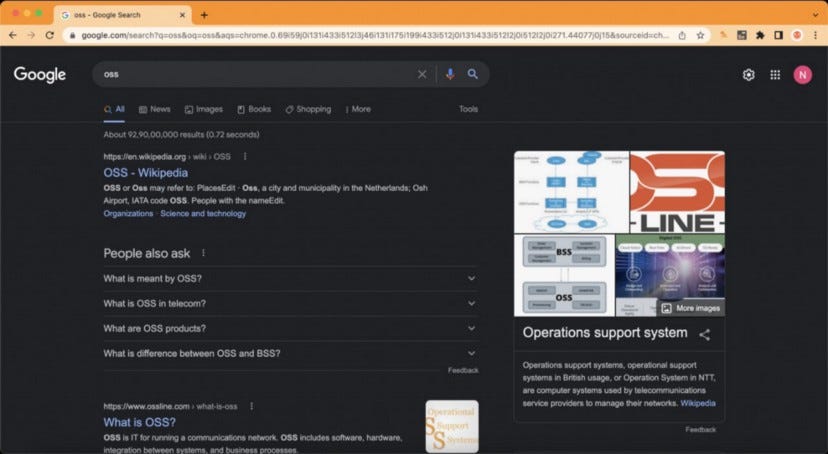Expand 'difference between OSS and BSS' question
828x454 pixels.
pos(290,353)
